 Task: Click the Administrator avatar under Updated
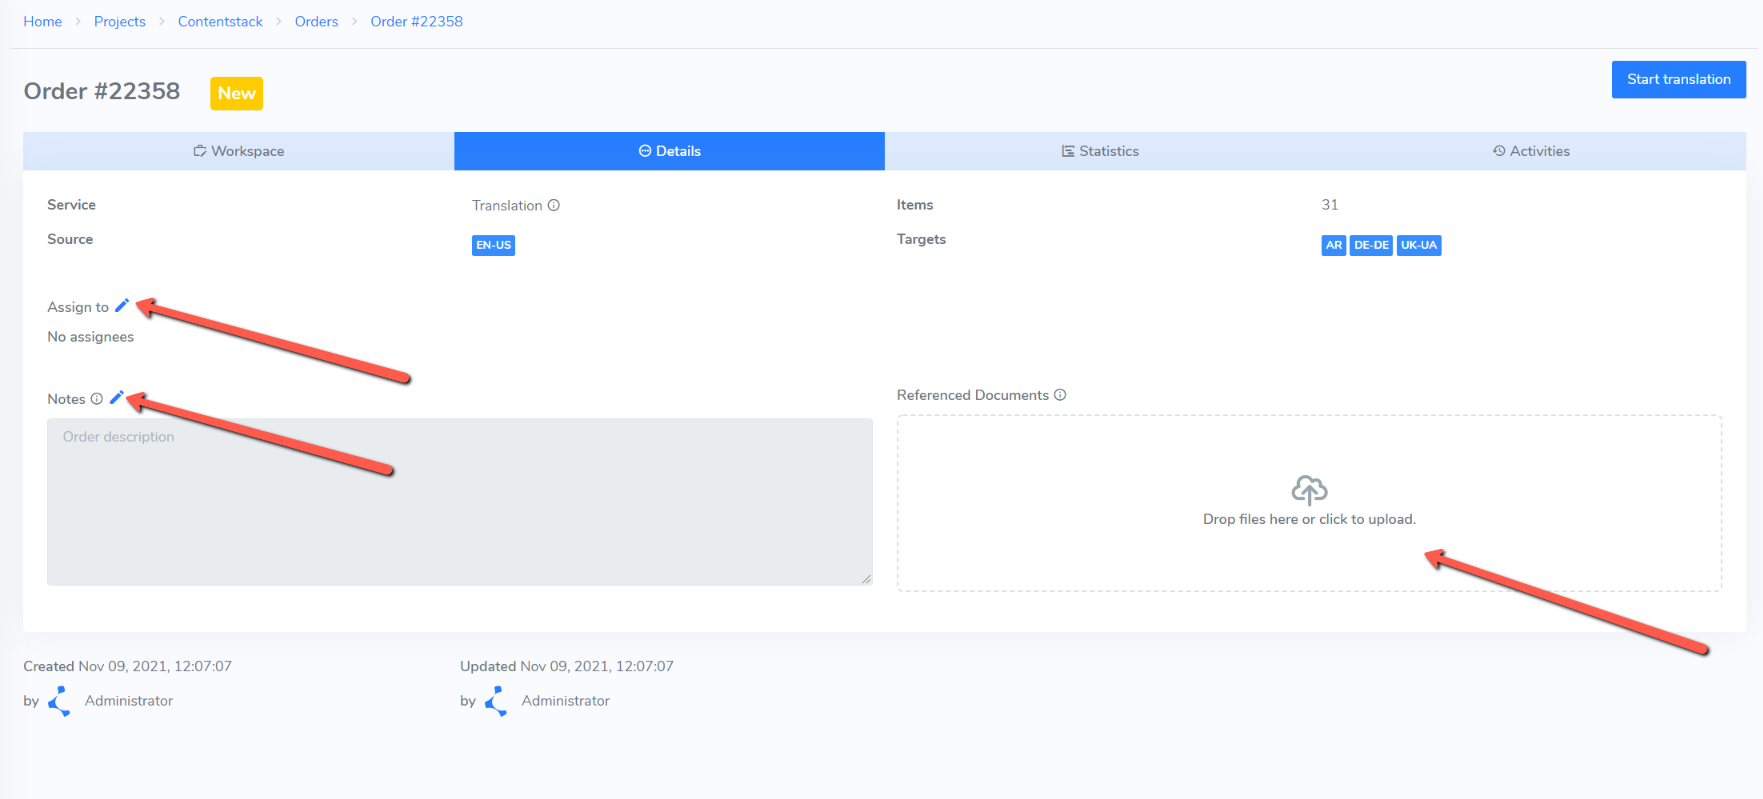point(496,701)
